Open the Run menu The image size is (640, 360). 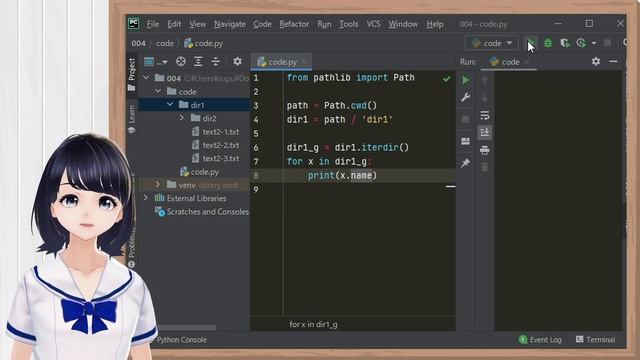click(324, 24)
